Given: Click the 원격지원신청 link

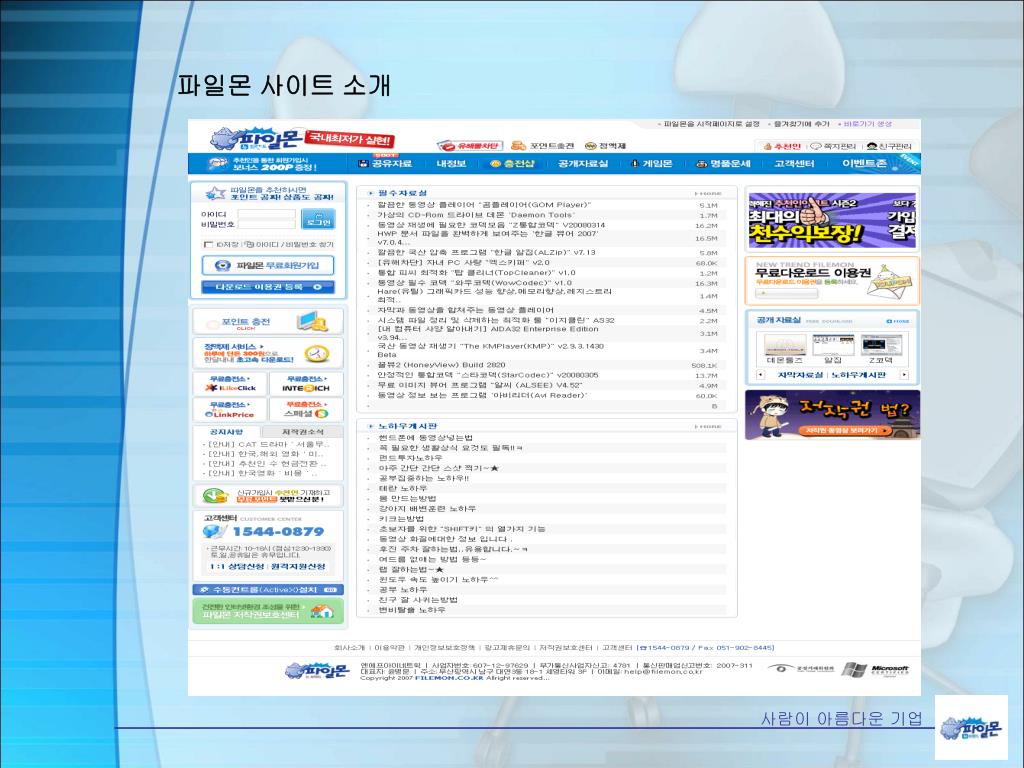Looking at the screenshot, I should coord(298,566).
